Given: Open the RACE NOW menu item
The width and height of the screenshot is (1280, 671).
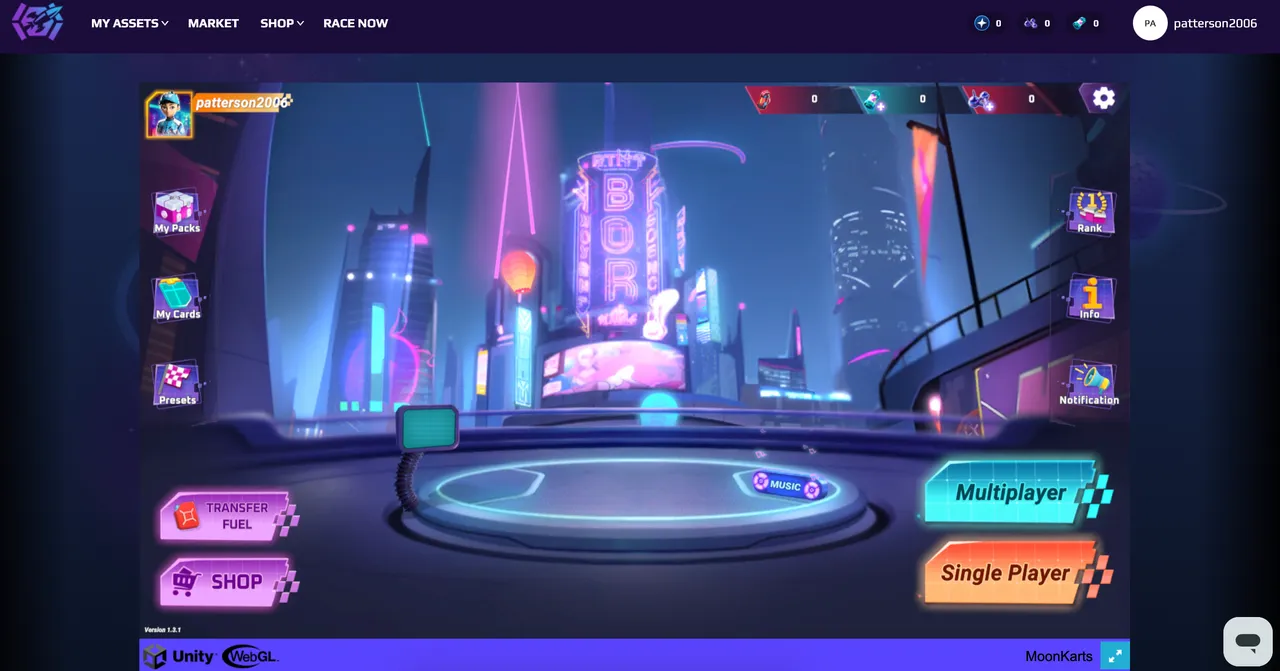Looking at the screenshot, I should (355, 23).
